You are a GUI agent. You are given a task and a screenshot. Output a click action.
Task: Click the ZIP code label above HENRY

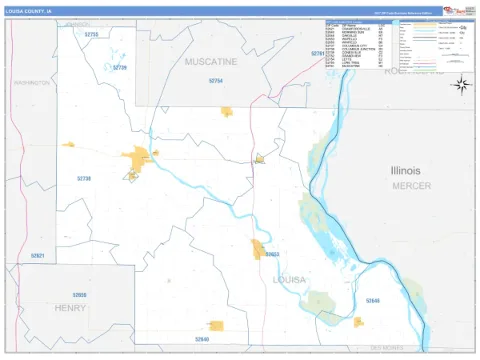tap(79, 295)
